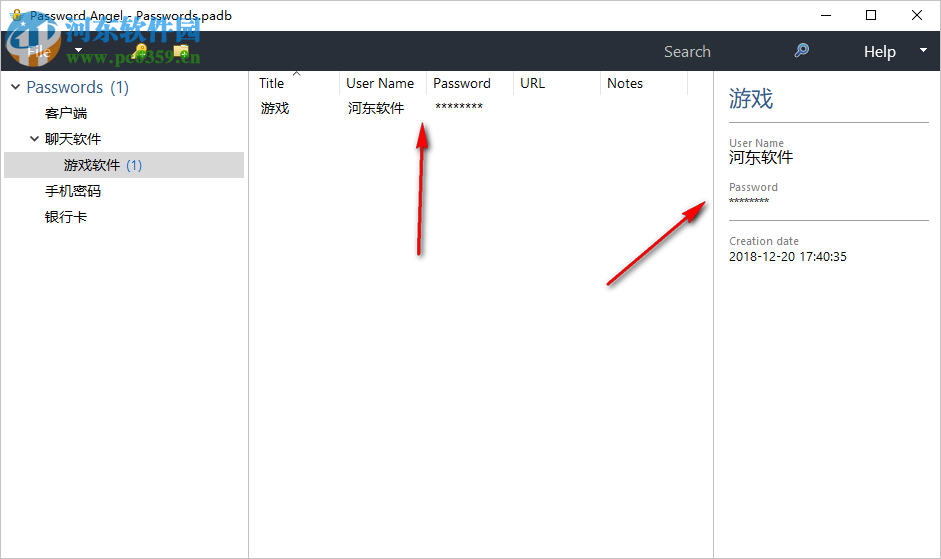Select the 客户端 folder
Screen dimensions: 941x559
66,113
